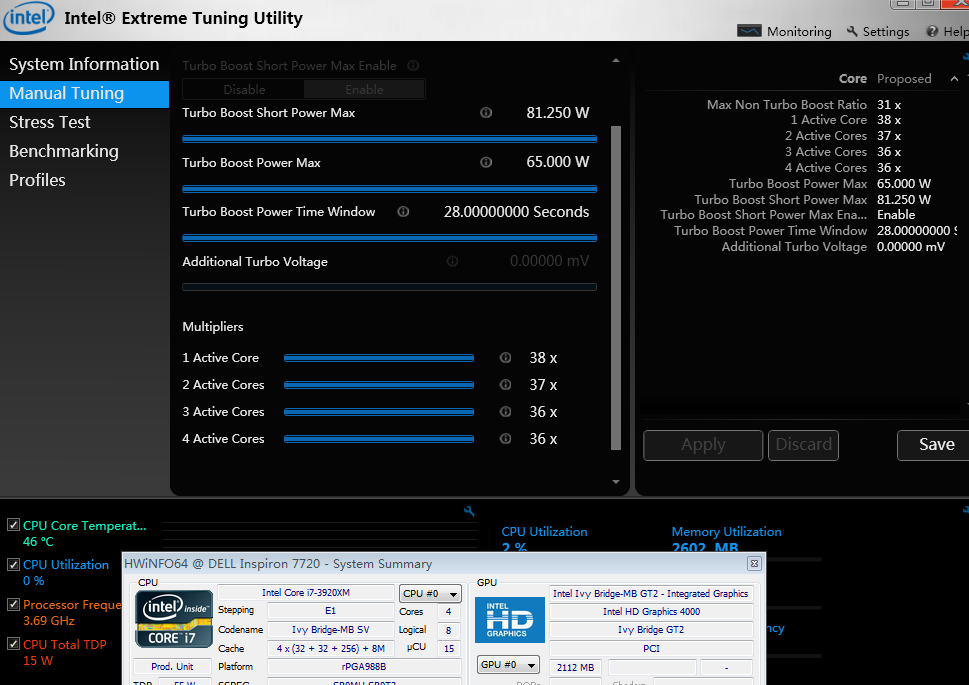Screen dimensions: 969x685
Task: Click the Ivy Bridge-MB SV codename field
Action: (x=331, y=629)
